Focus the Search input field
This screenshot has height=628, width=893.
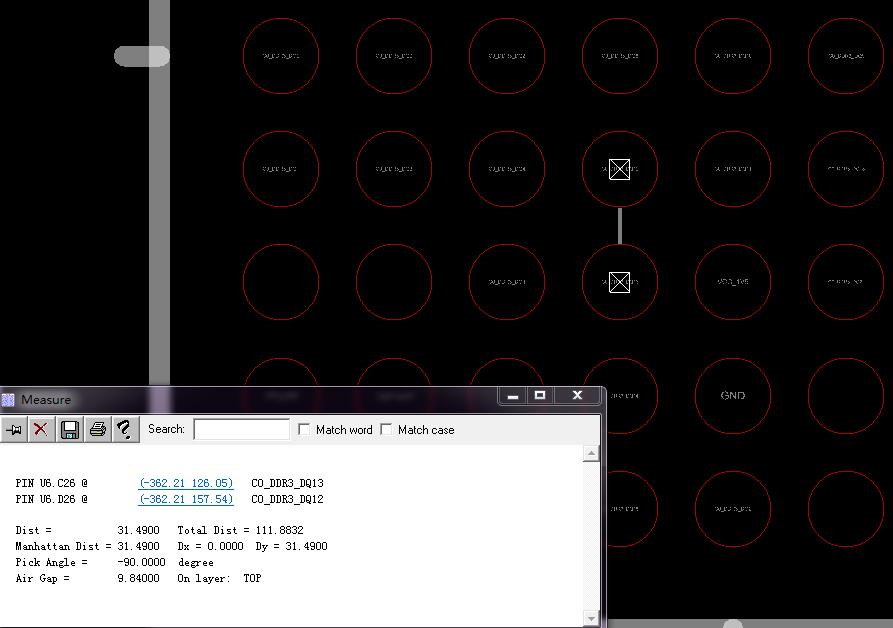[241, 429]
